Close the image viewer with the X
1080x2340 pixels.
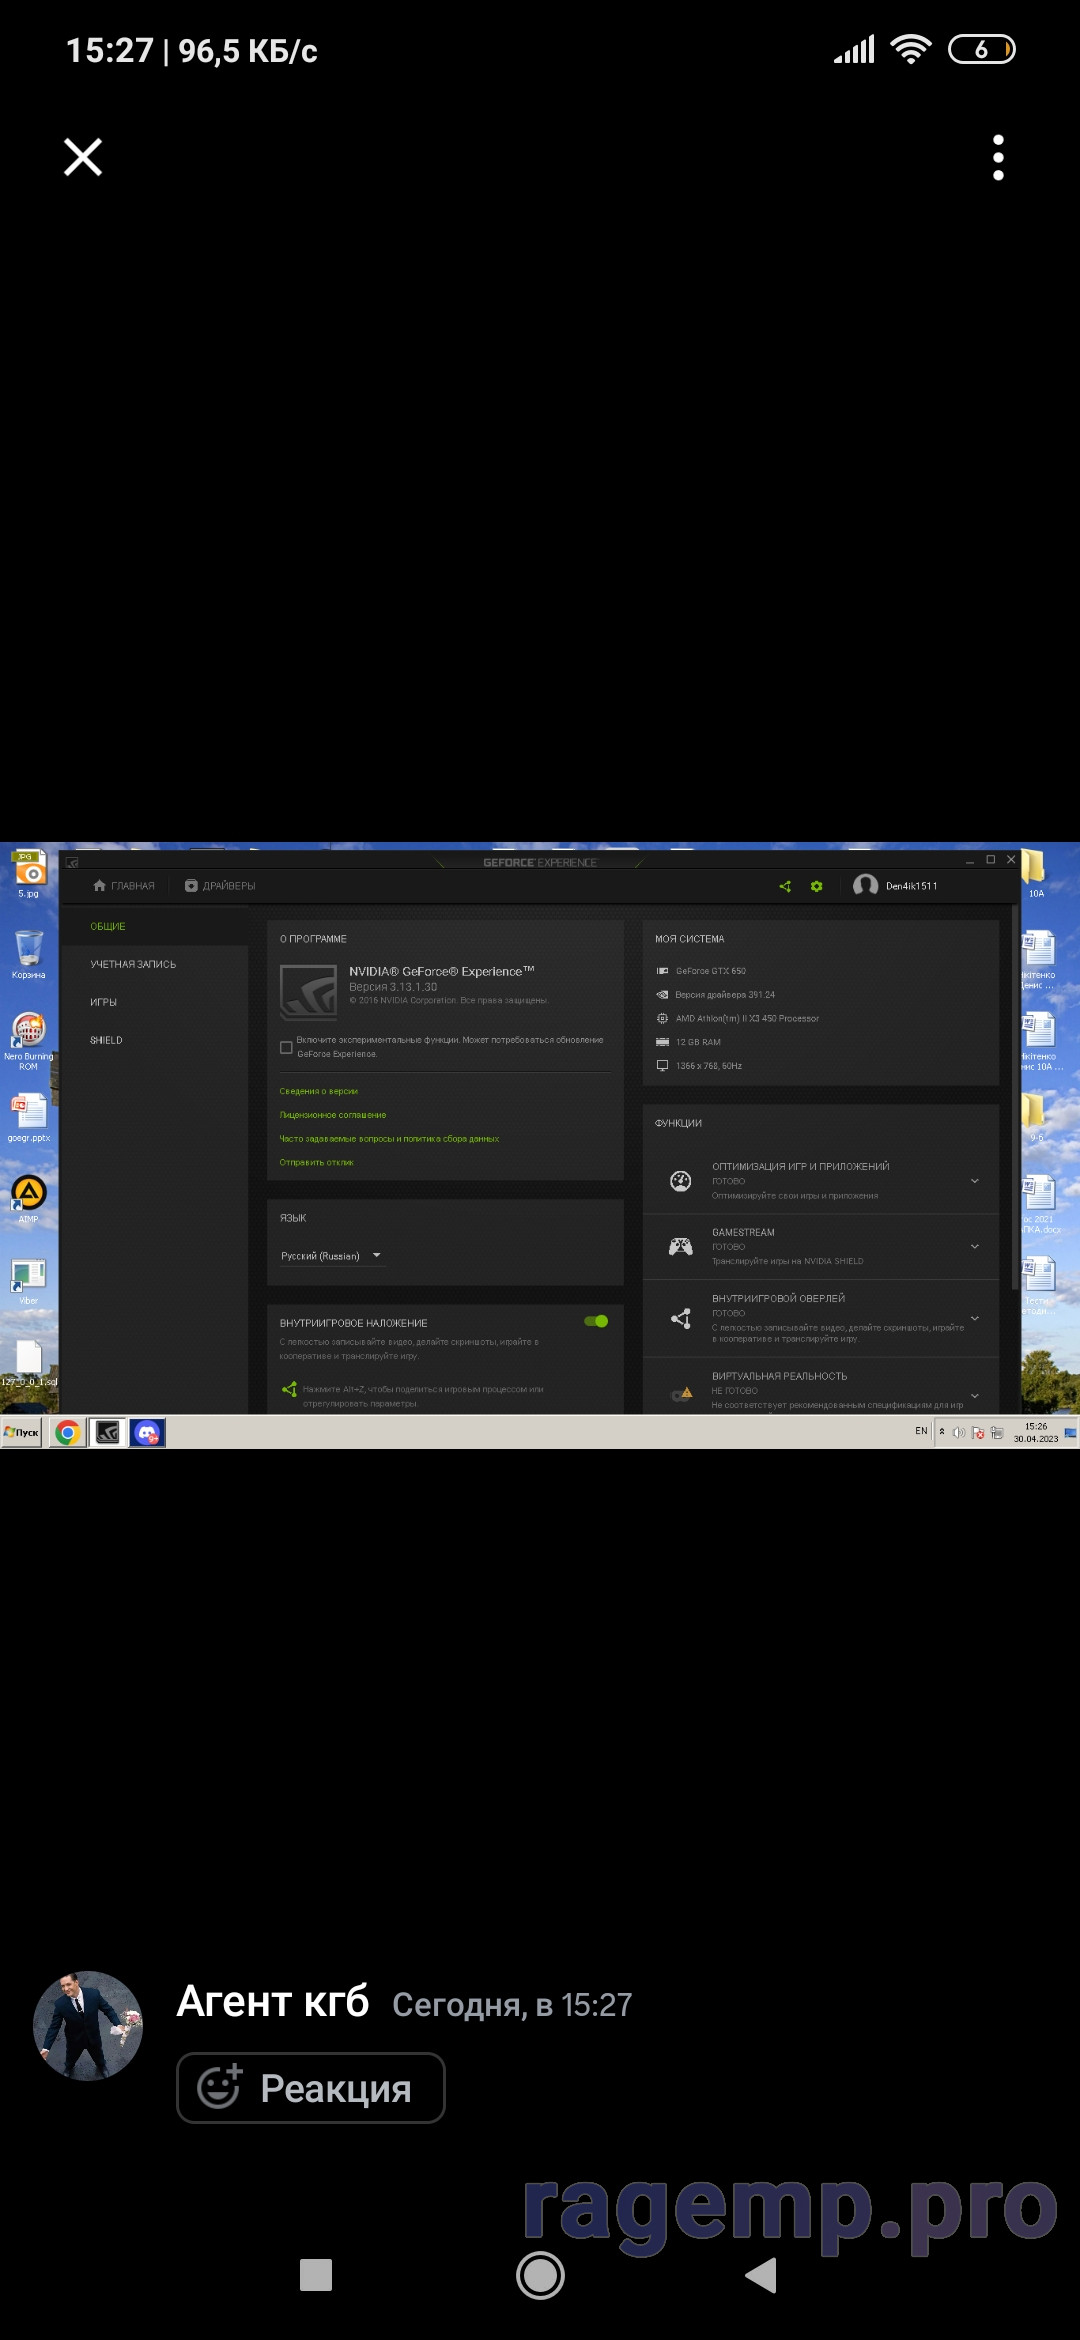click(x=83, y=157)
